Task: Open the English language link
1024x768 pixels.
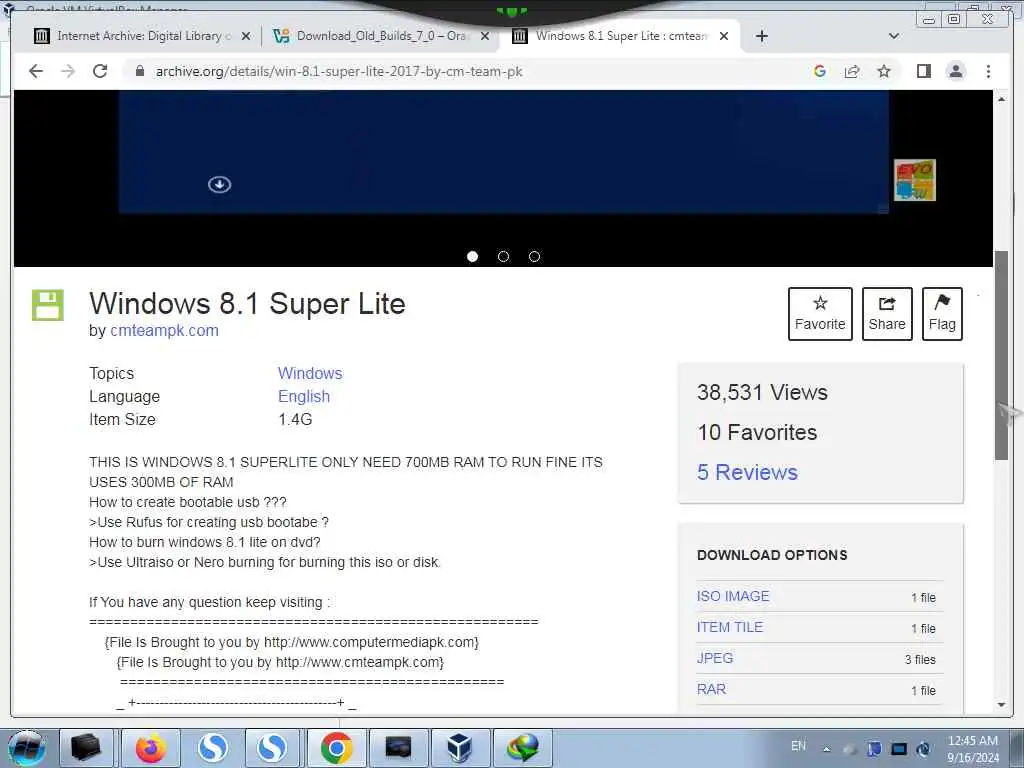Action: [x=304, y=396]
